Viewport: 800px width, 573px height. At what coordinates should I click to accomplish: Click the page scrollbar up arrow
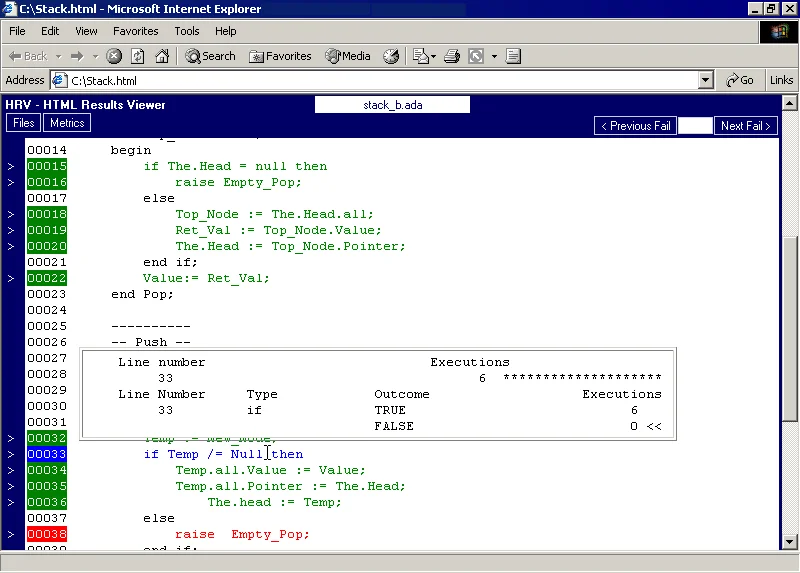[x=789, y=103]
